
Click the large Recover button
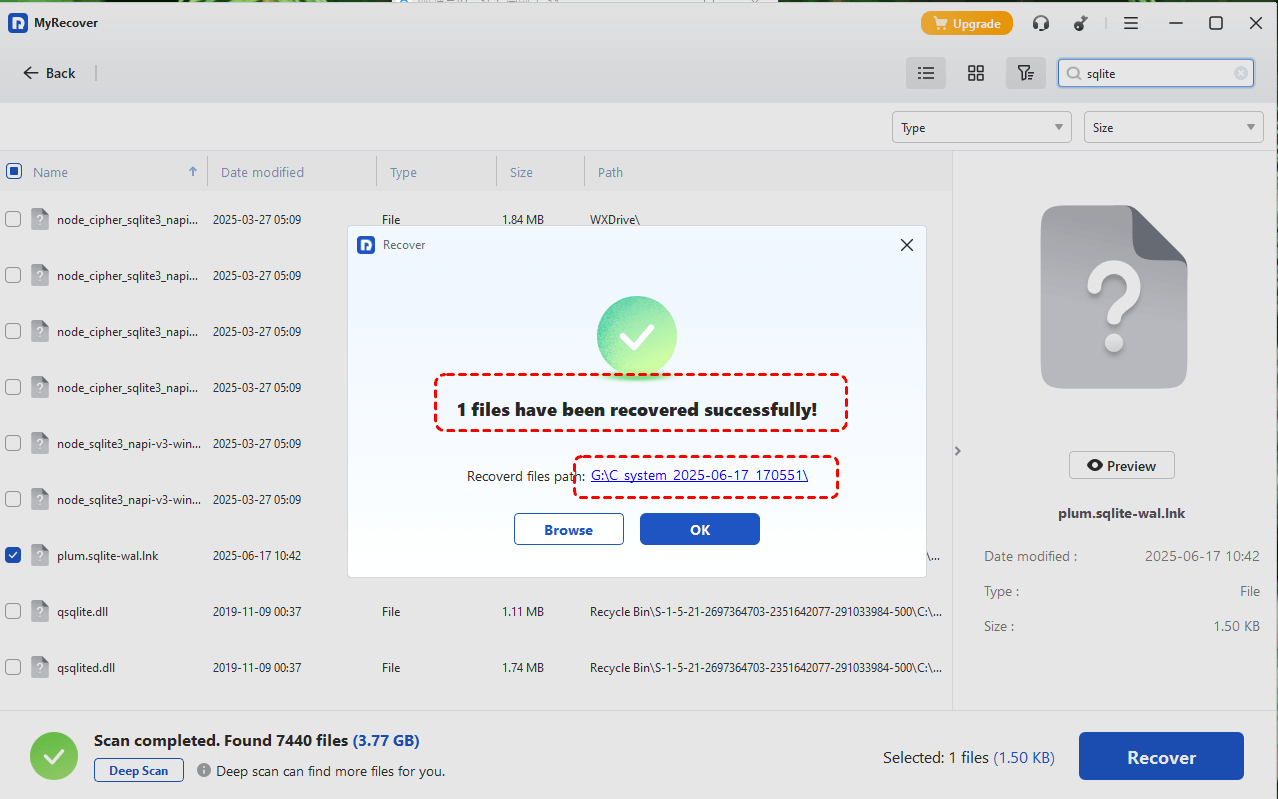(x=1161, y=756)
